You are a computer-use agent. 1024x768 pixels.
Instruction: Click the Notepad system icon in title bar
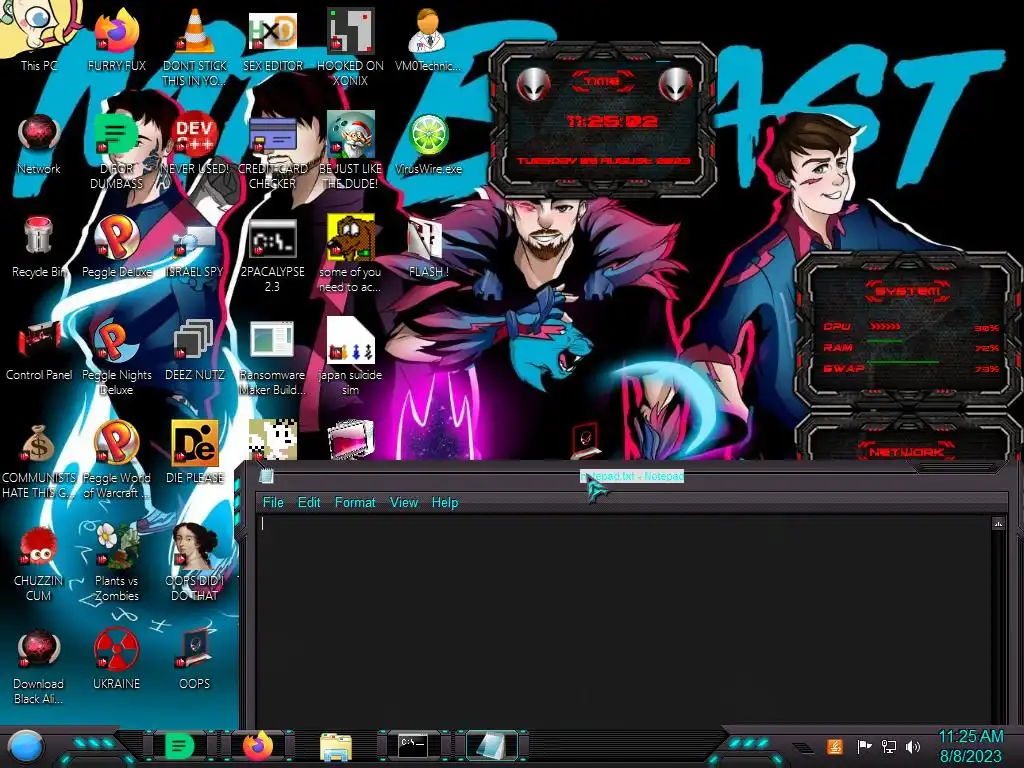coord(266,477)
